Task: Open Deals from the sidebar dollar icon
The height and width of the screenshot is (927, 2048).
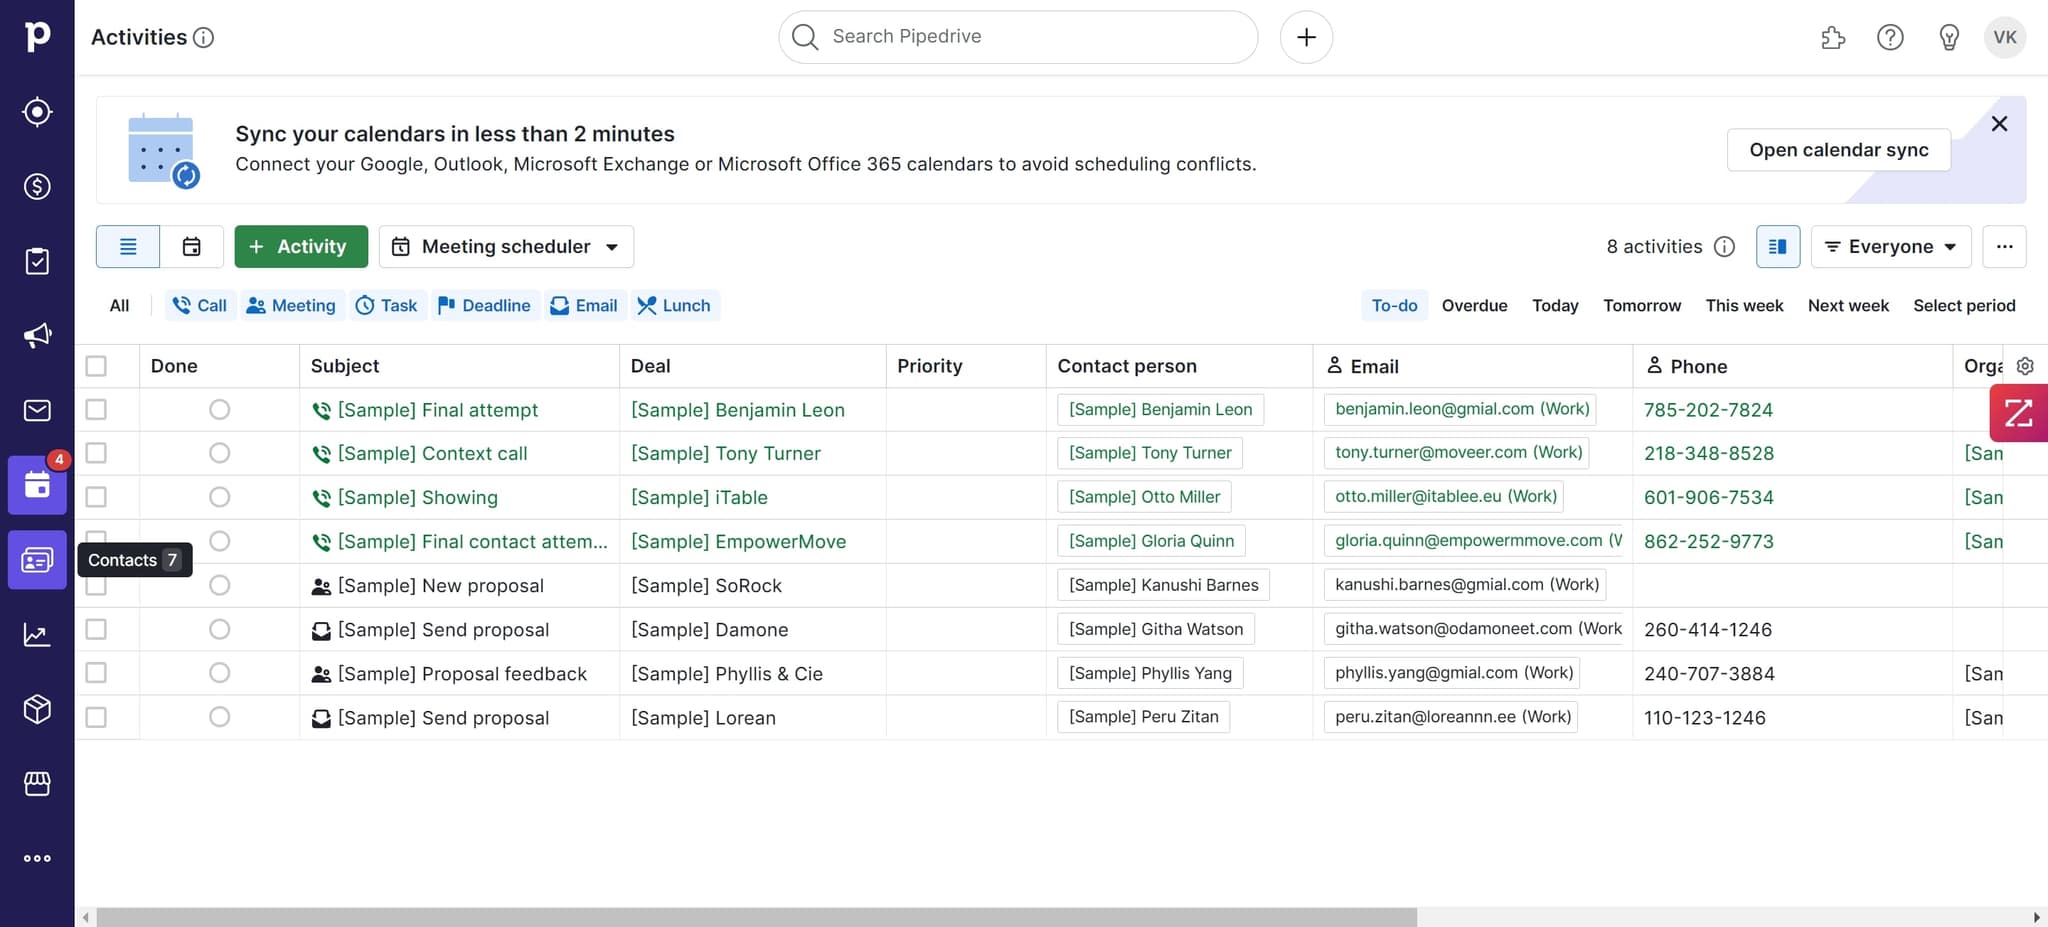Action: 37,186
